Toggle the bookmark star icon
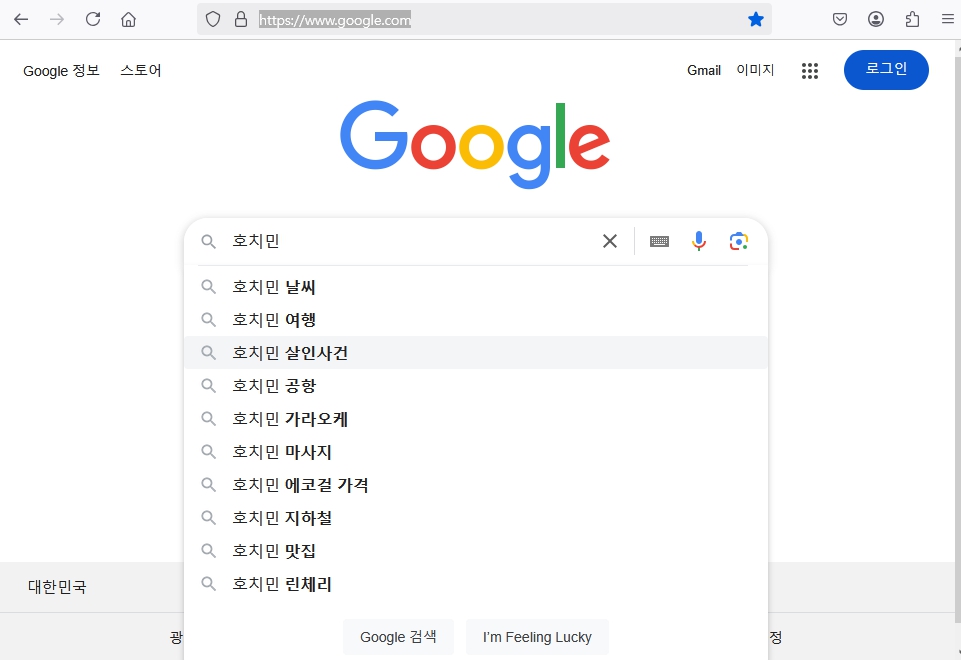The height and width of the screenshot is (660, 961). point(756,19)
